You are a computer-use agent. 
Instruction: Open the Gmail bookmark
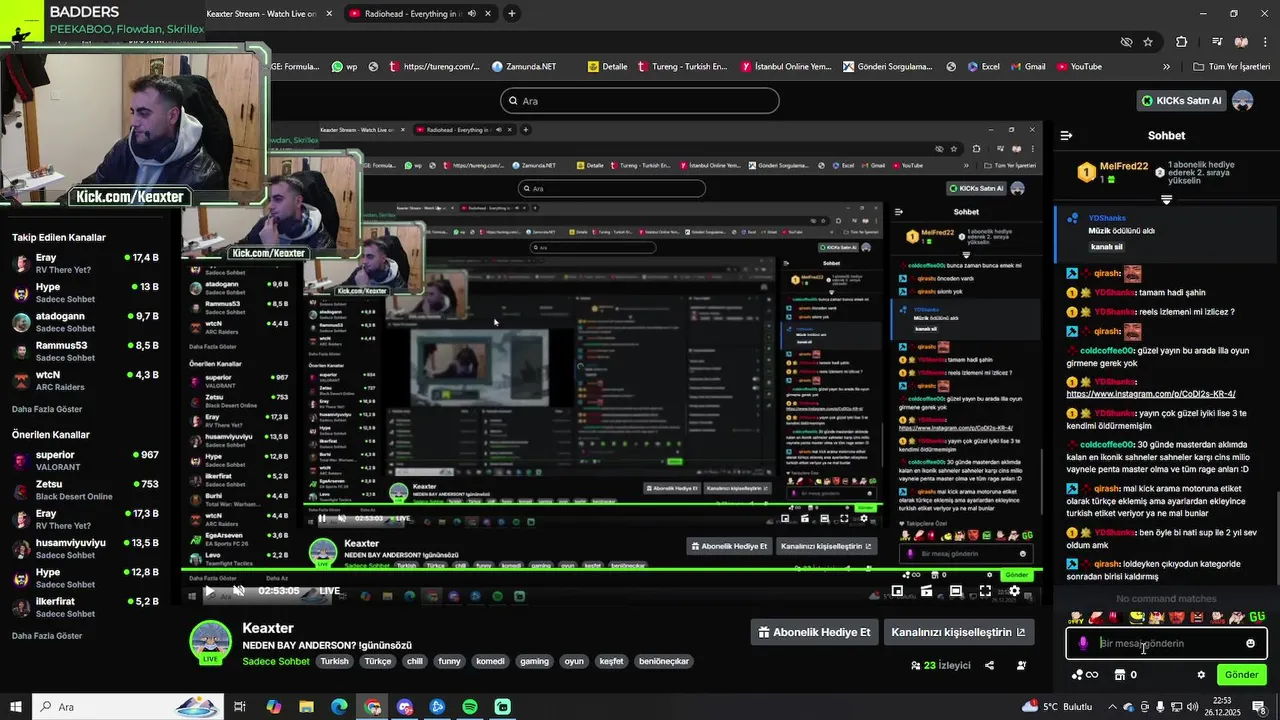(1027, 67)
